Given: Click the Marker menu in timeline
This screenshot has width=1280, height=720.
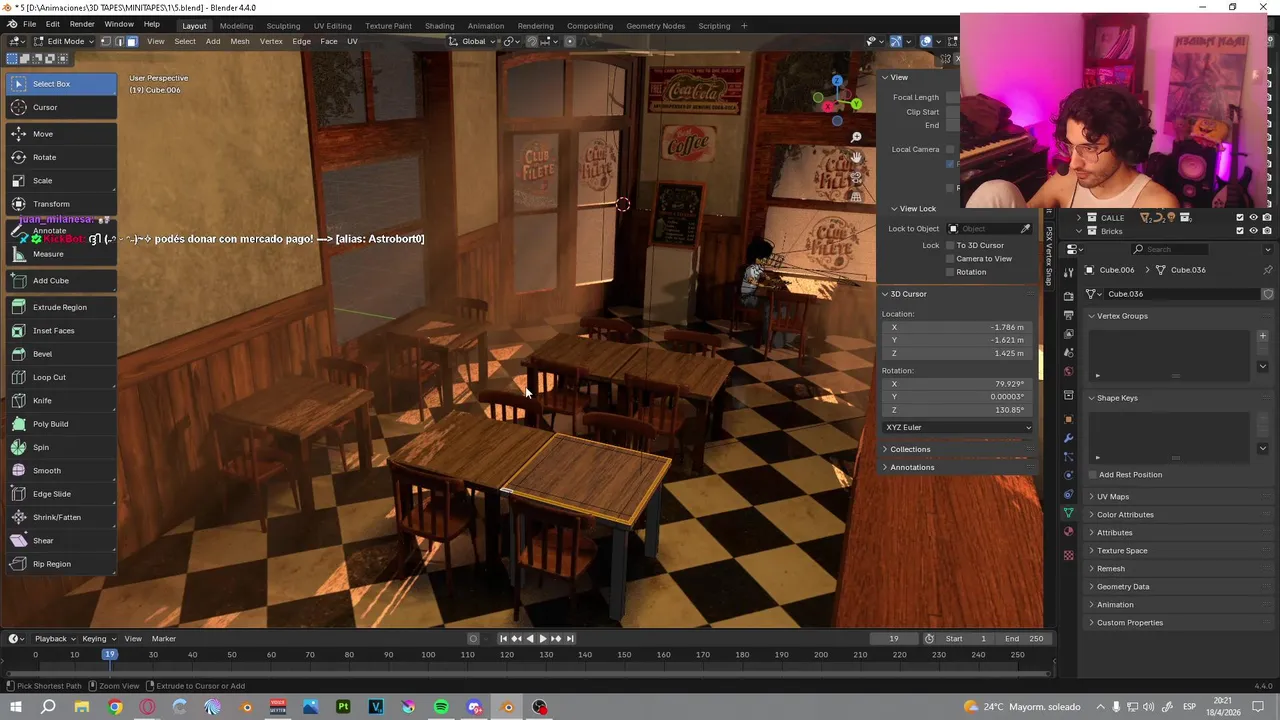Looking at the screenshot, I should pos(164,639).
